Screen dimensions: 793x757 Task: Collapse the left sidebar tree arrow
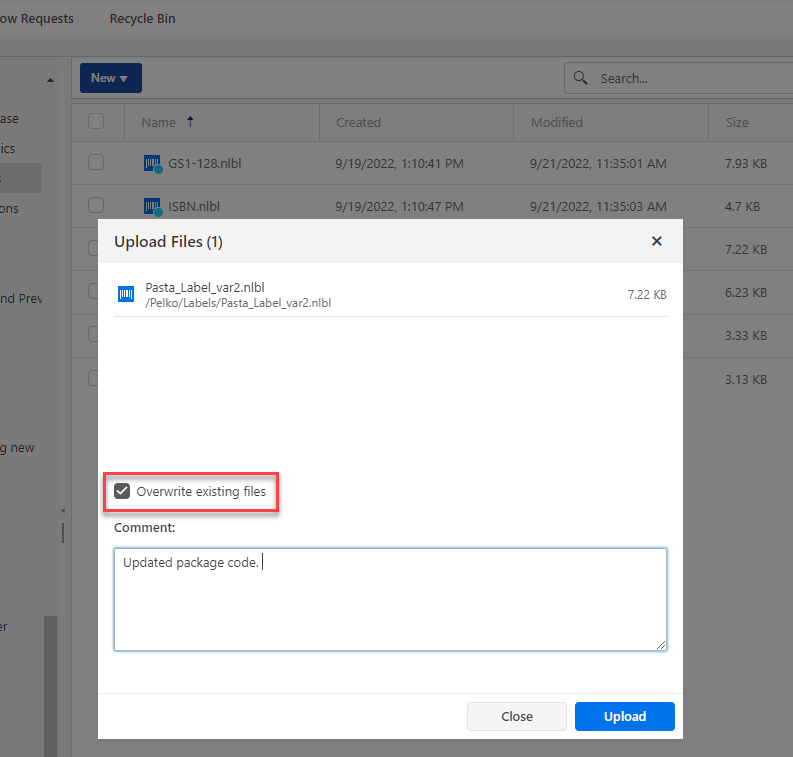pyautogui.click(x=50, y=80)
